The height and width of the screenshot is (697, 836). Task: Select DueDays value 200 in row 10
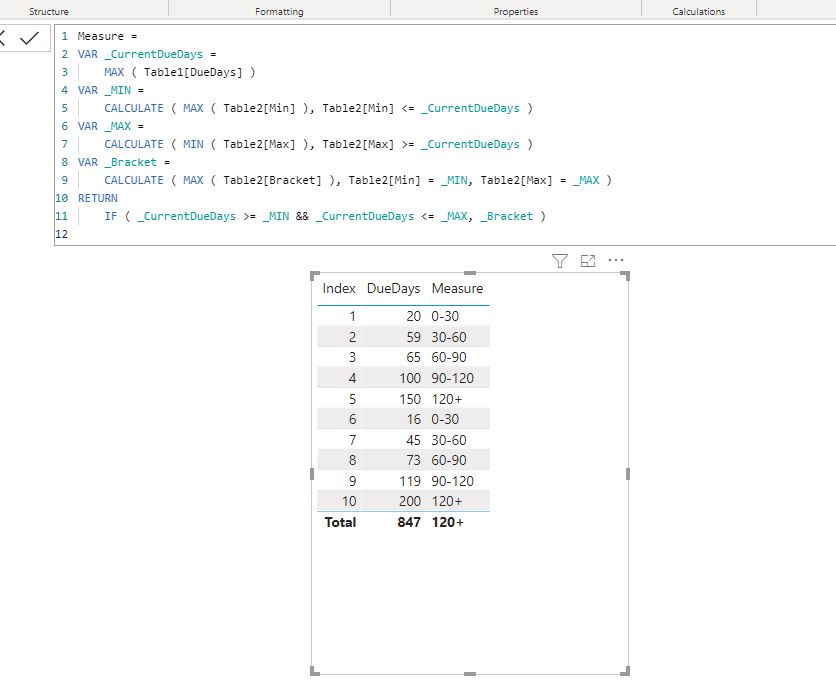point(410,501)
